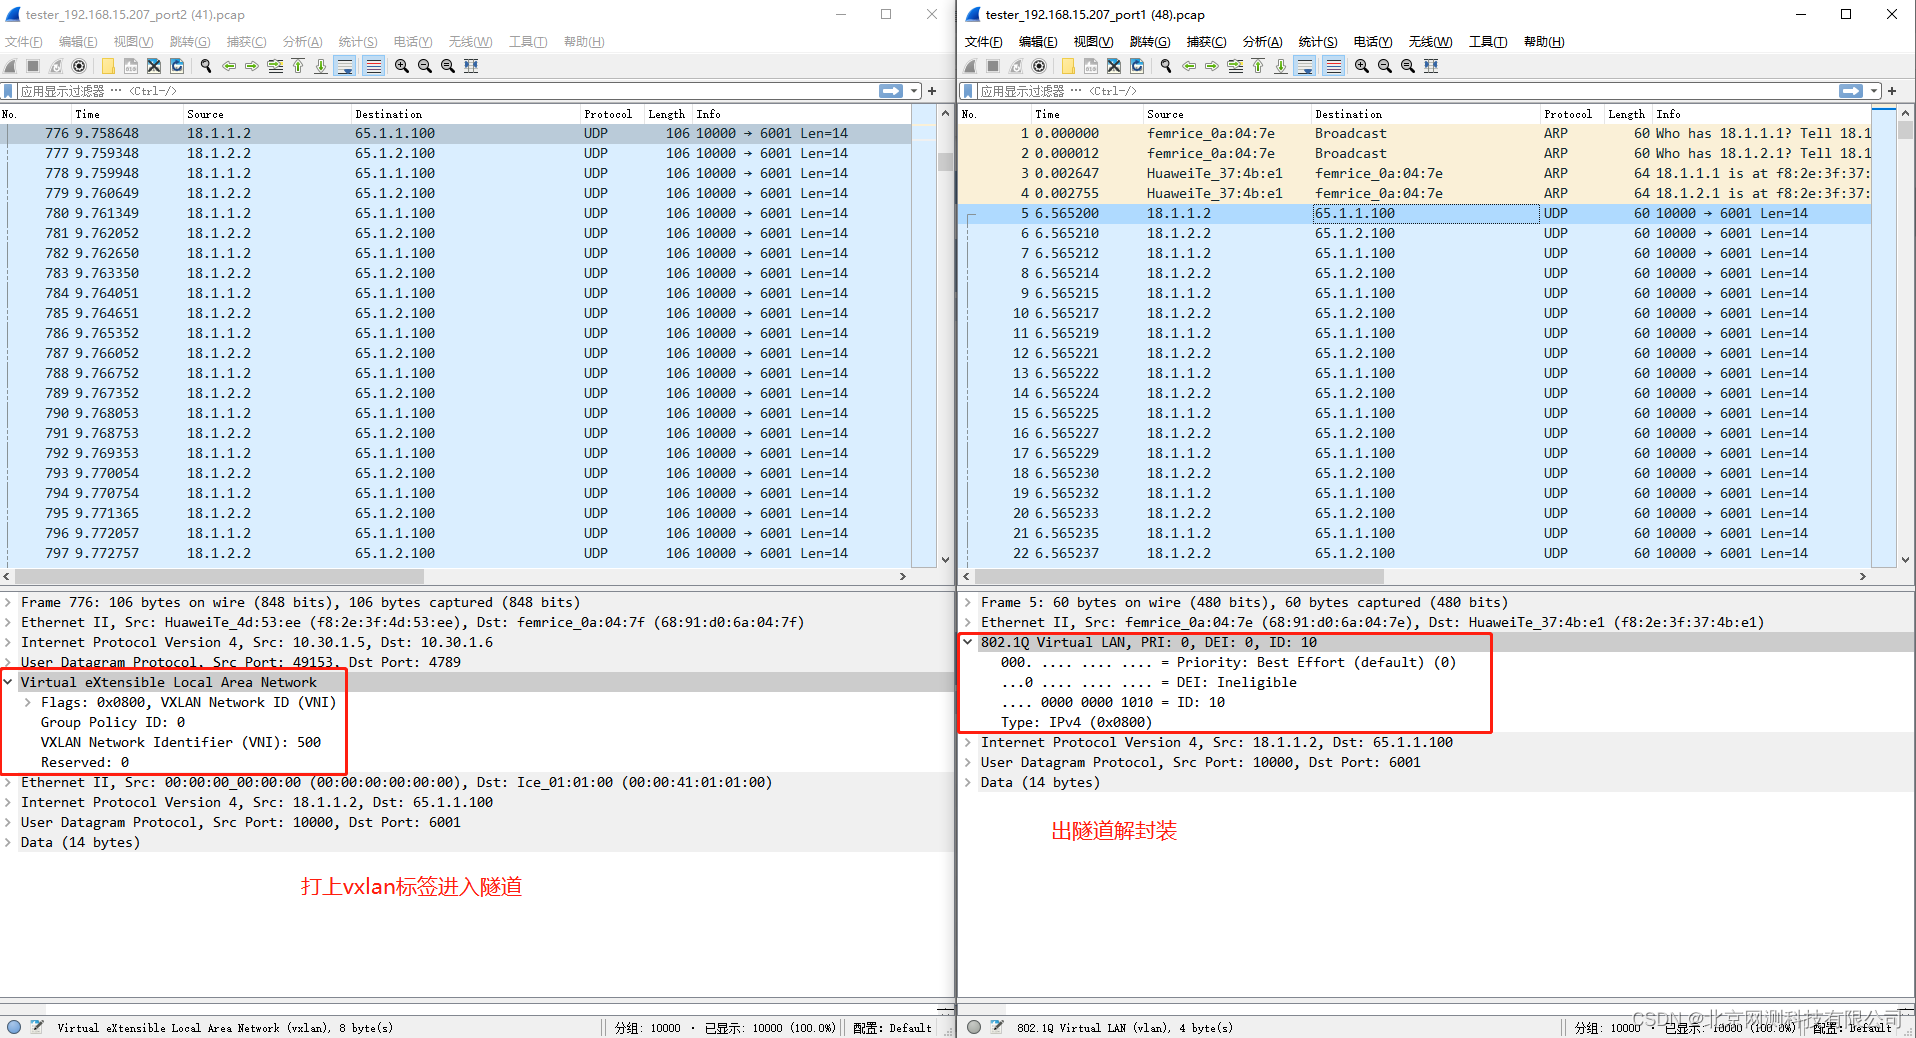This screenshot has width=1916, height=1038.
Task: Open expert info circle in left status bar
Action: point(14,1027)
